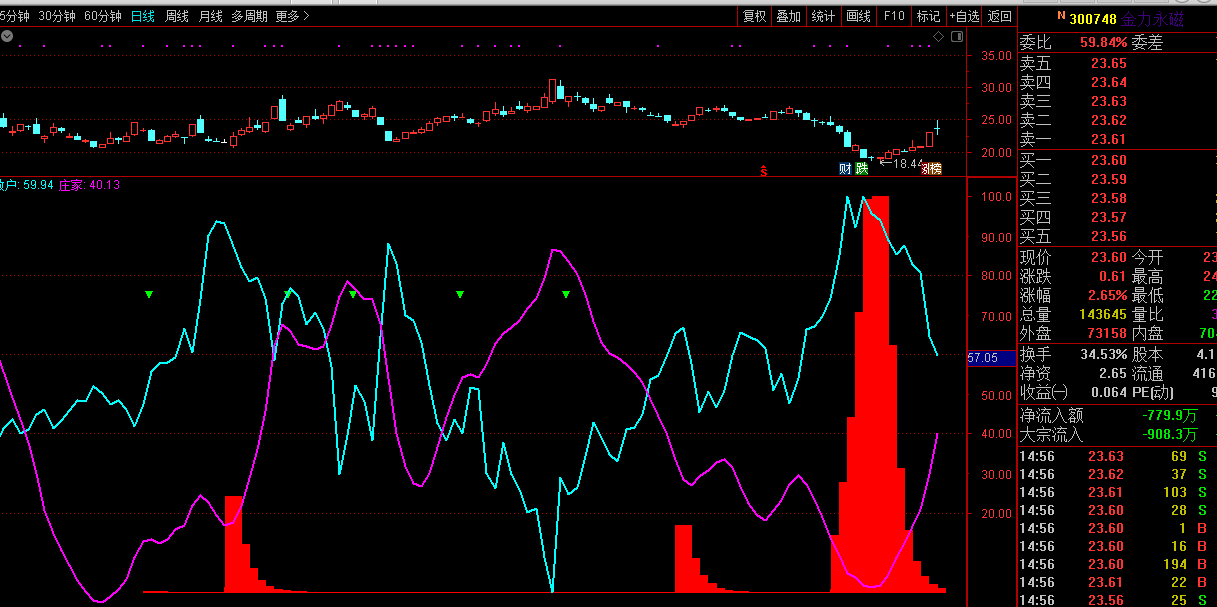The image size is (1217, 607).
Task: Select the 60分钟 chart period
Action: [x=102, y=16]
